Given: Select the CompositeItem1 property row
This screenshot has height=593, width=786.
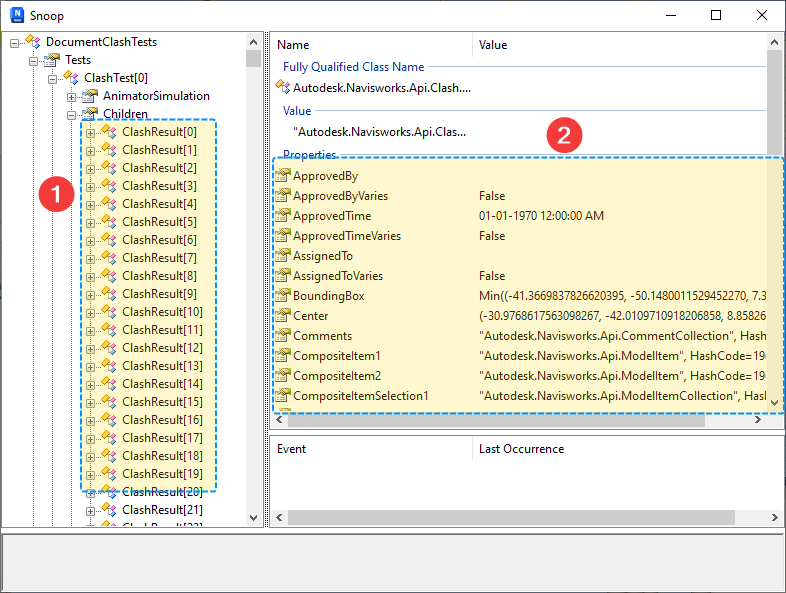Looking at the screenshot, I should tap(336, 356).
